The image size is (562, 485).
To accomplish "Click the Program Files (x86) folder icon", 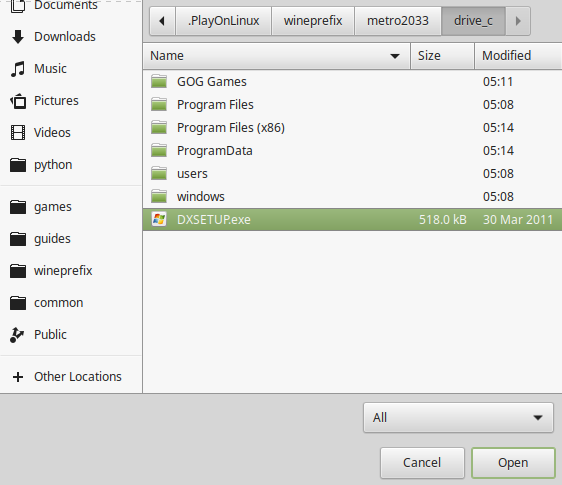I will point(159,127).
